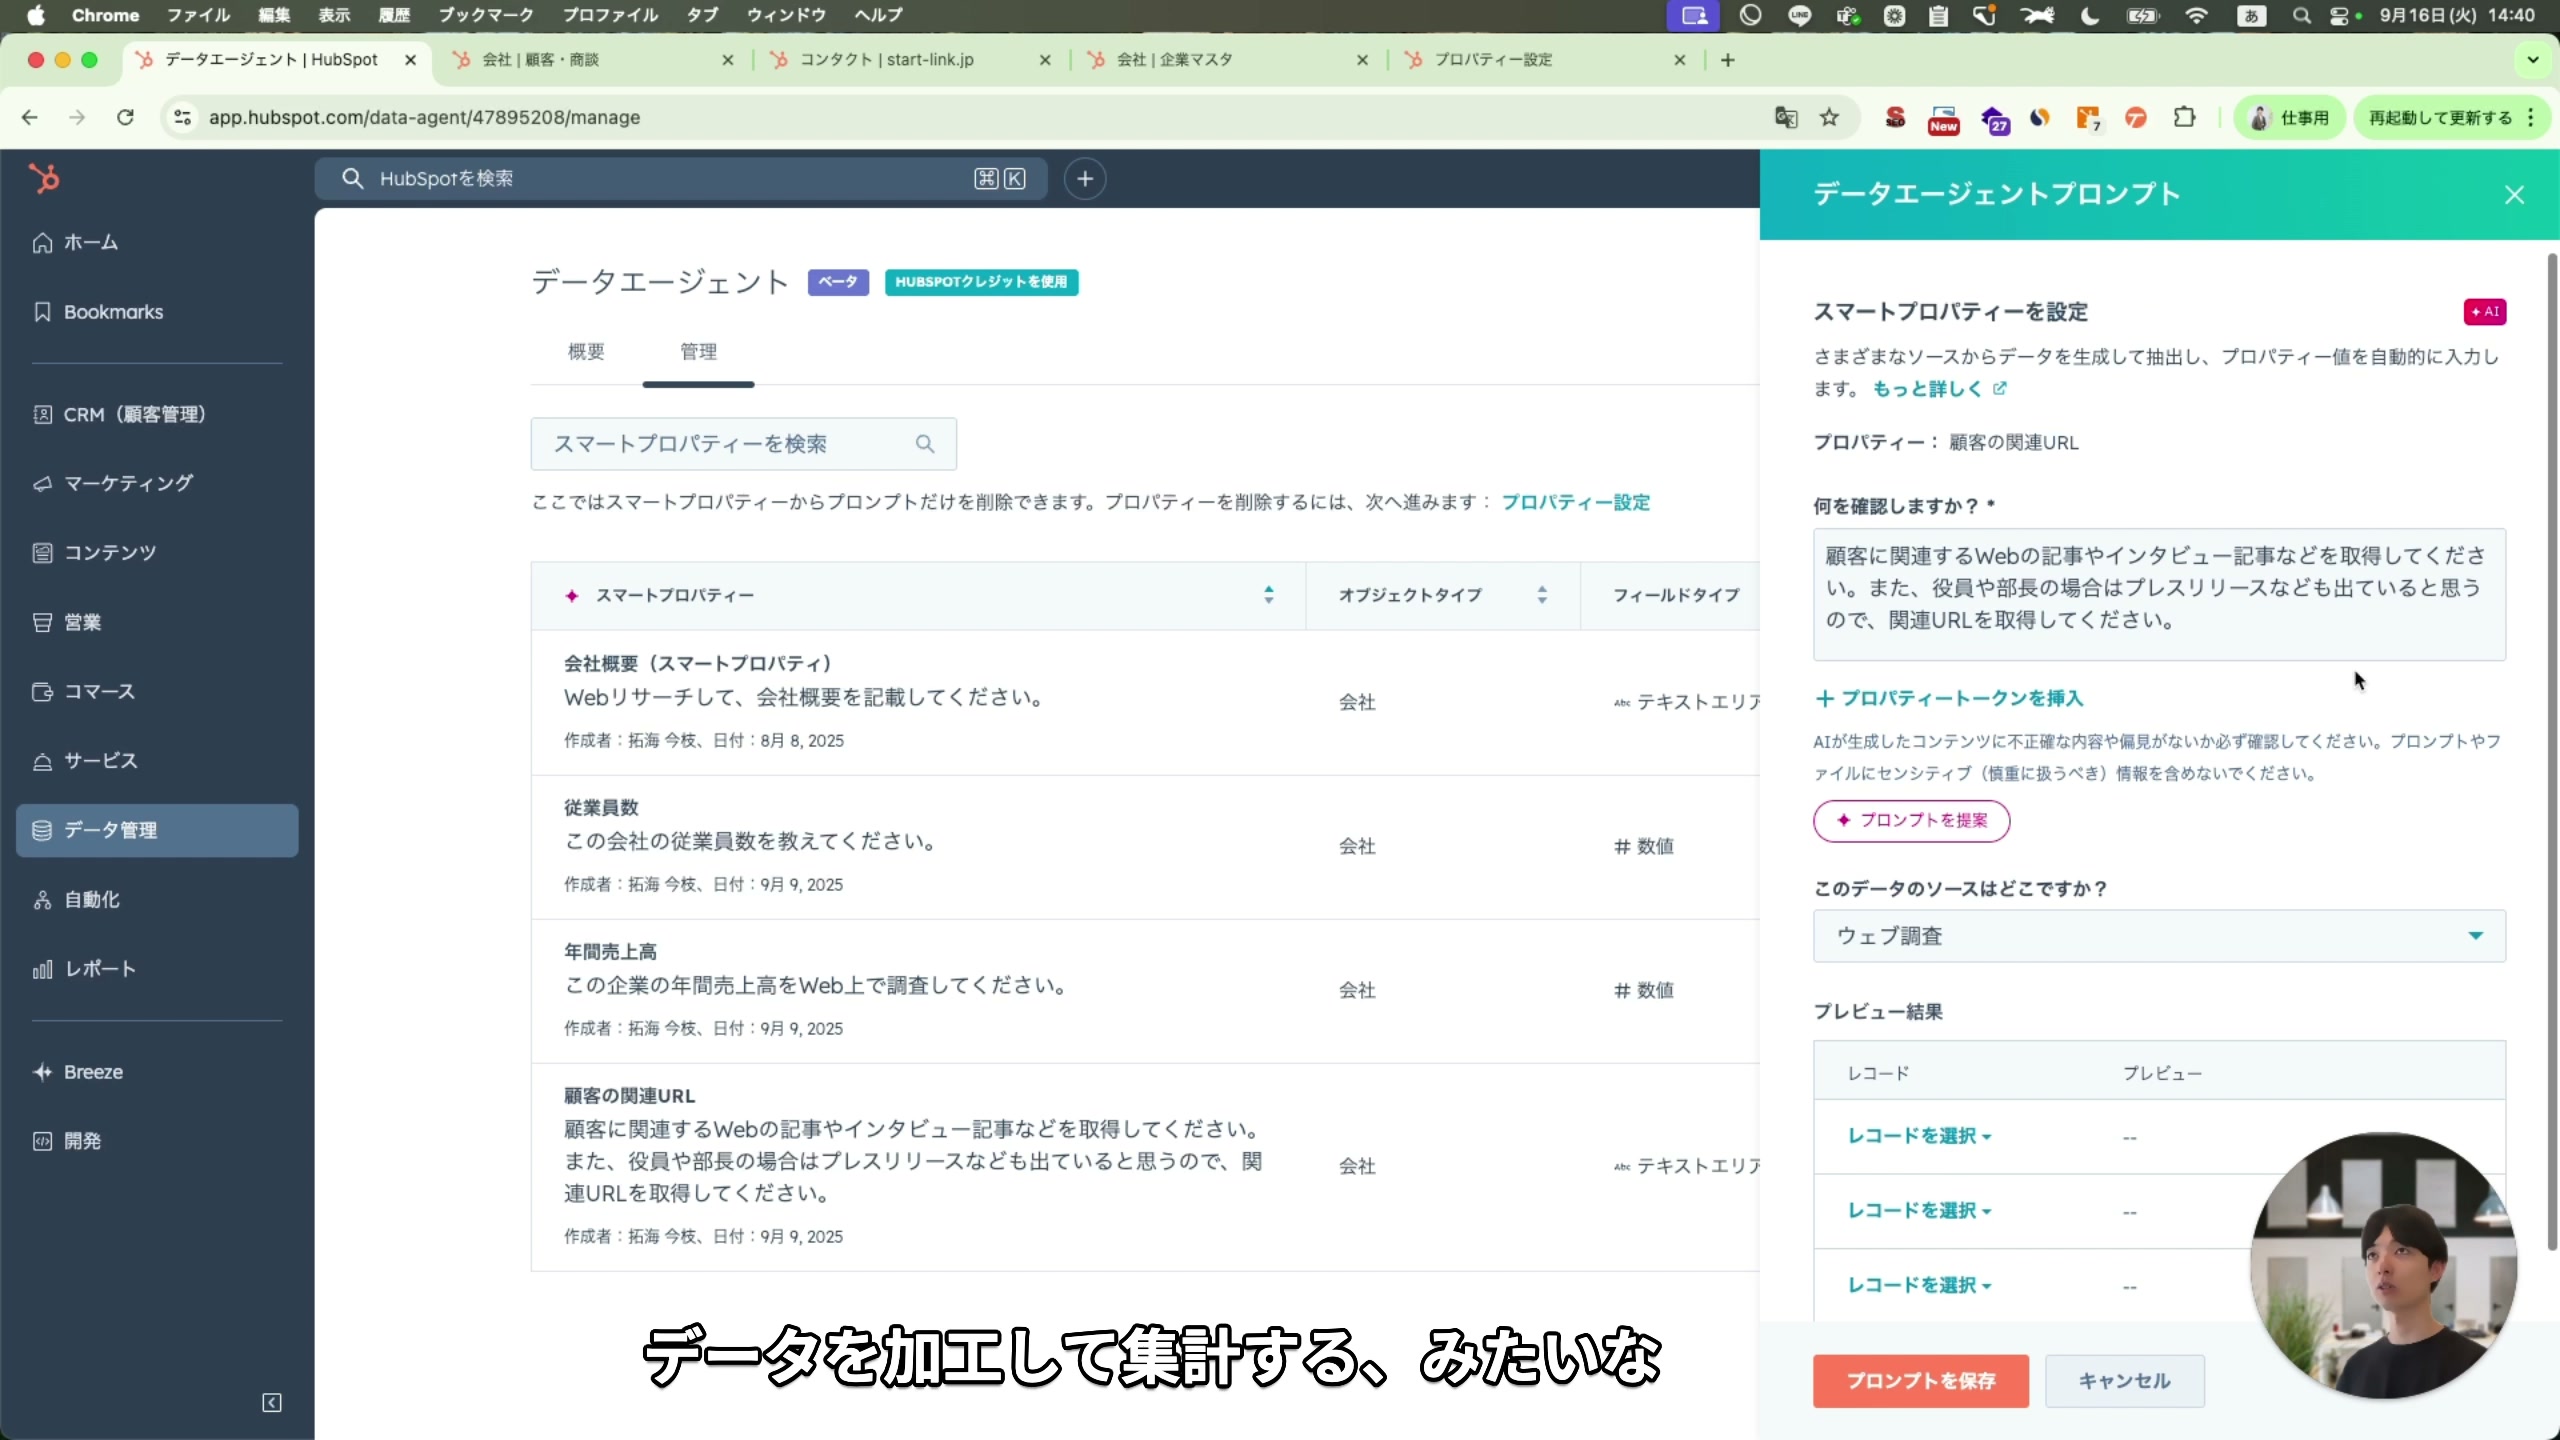Image resolution: width=2560 pixels, height=1440 pixels.
Task: Click the プロンプトを保存 button
Action: (1919, 1381)
